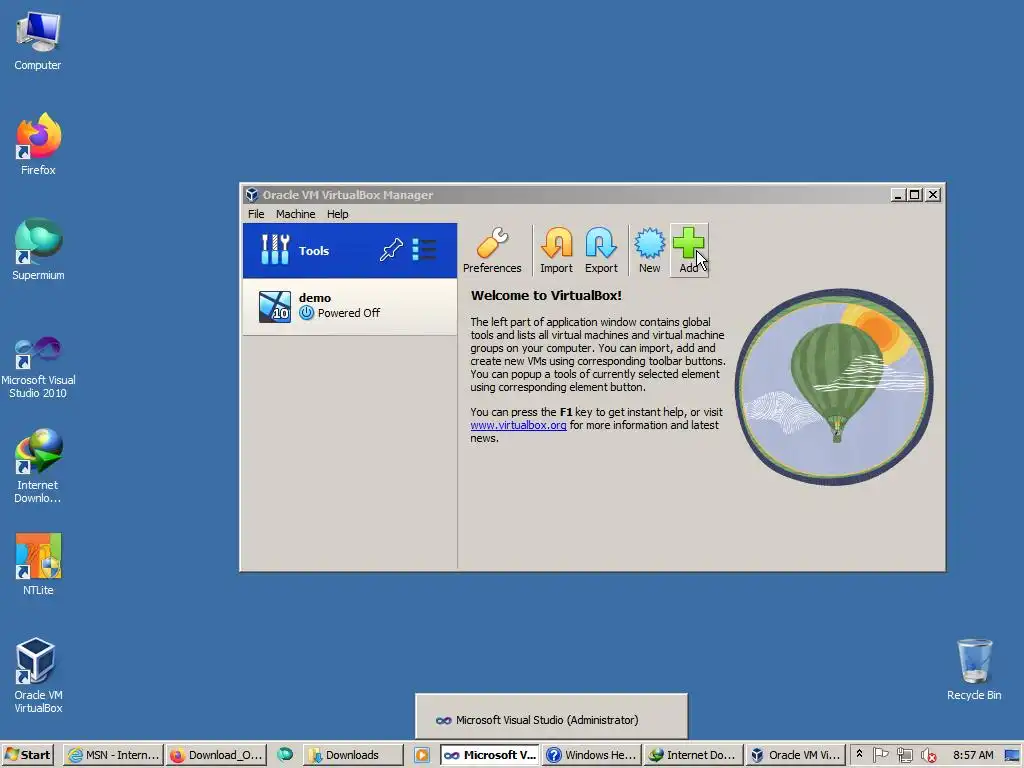This screenshot has width=1024, height=768.
Task: Click the Microsoft Visual Studio 2010 shortcut
Action: [38, 367]
